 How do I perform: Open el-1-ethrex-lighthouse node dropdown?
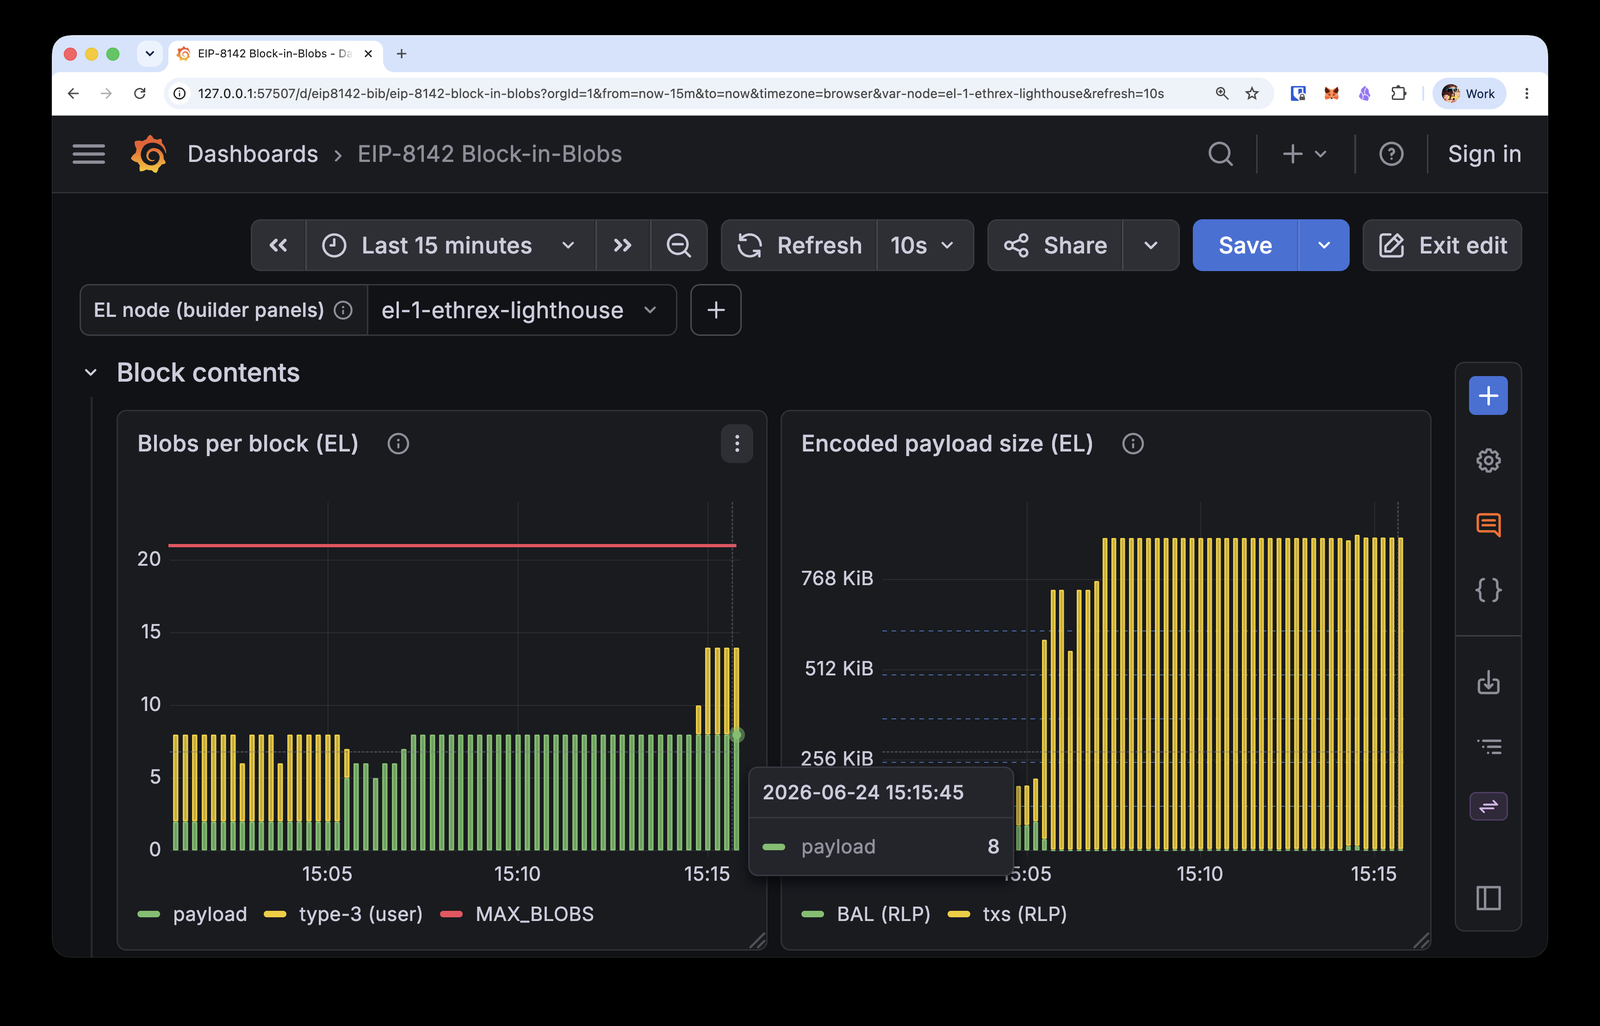pyautogui.click(x=521, y=310)
